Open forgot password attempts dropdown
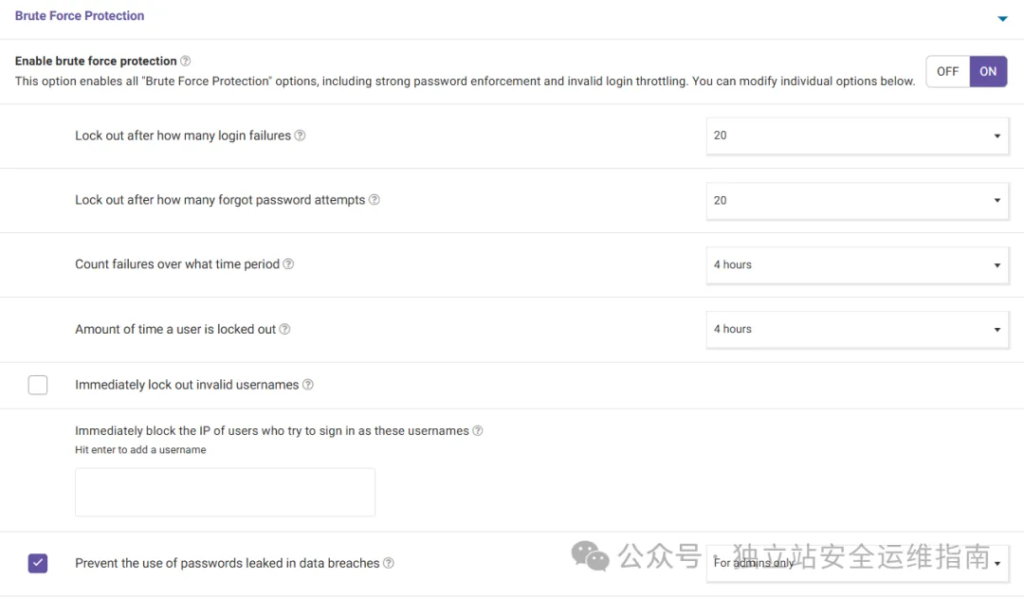The height and width of the screenshot is (598, 1024). coord(857,200)
